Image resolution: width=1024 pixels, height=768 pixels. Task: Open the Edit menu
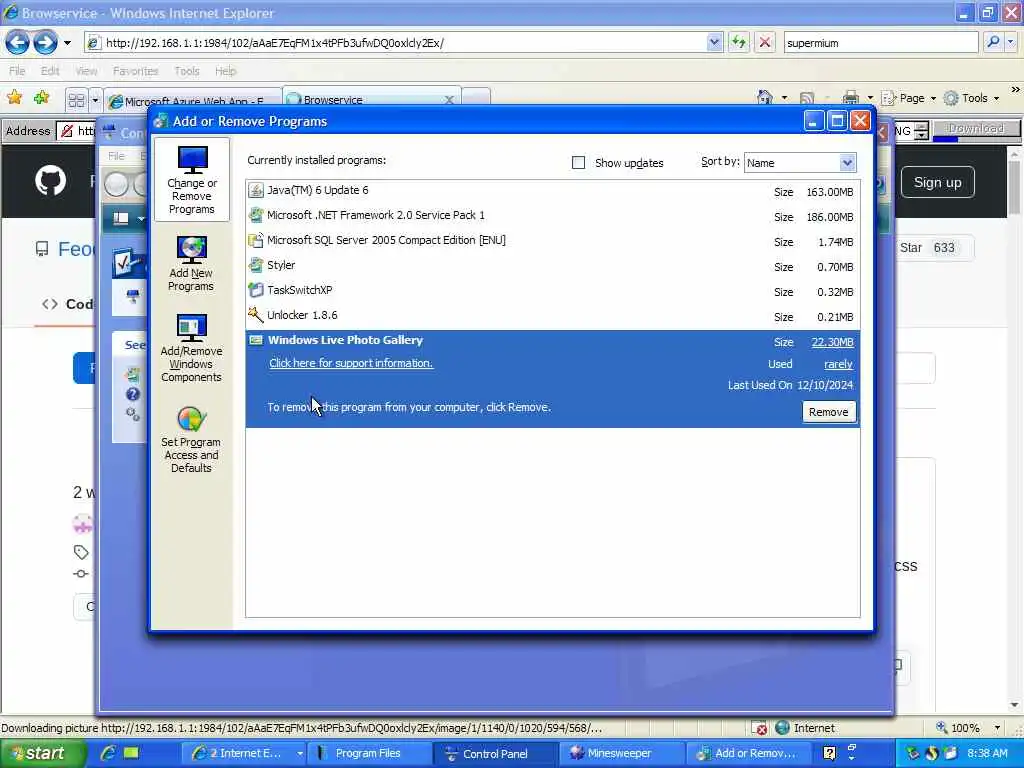[50, 71]
